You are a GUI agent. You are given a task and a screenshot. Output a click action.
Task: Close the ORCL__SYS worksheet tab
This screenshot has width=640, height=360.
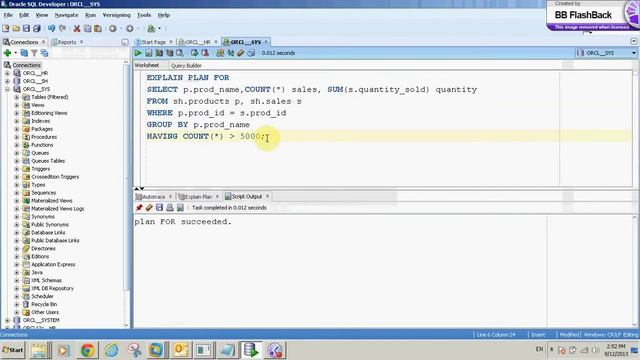pos(266,42)
